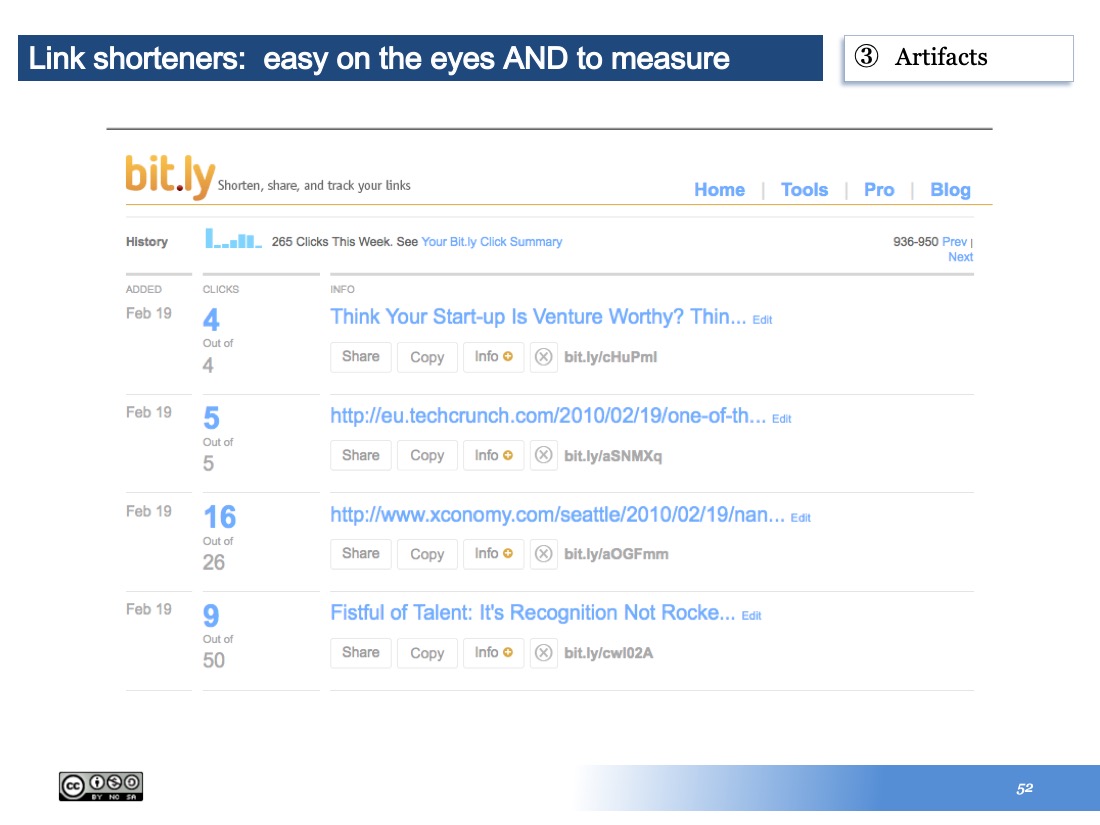The height and width of the screenshot is (825, 1100).
Task: Go to Prev history page
Action: pos(954,242)
